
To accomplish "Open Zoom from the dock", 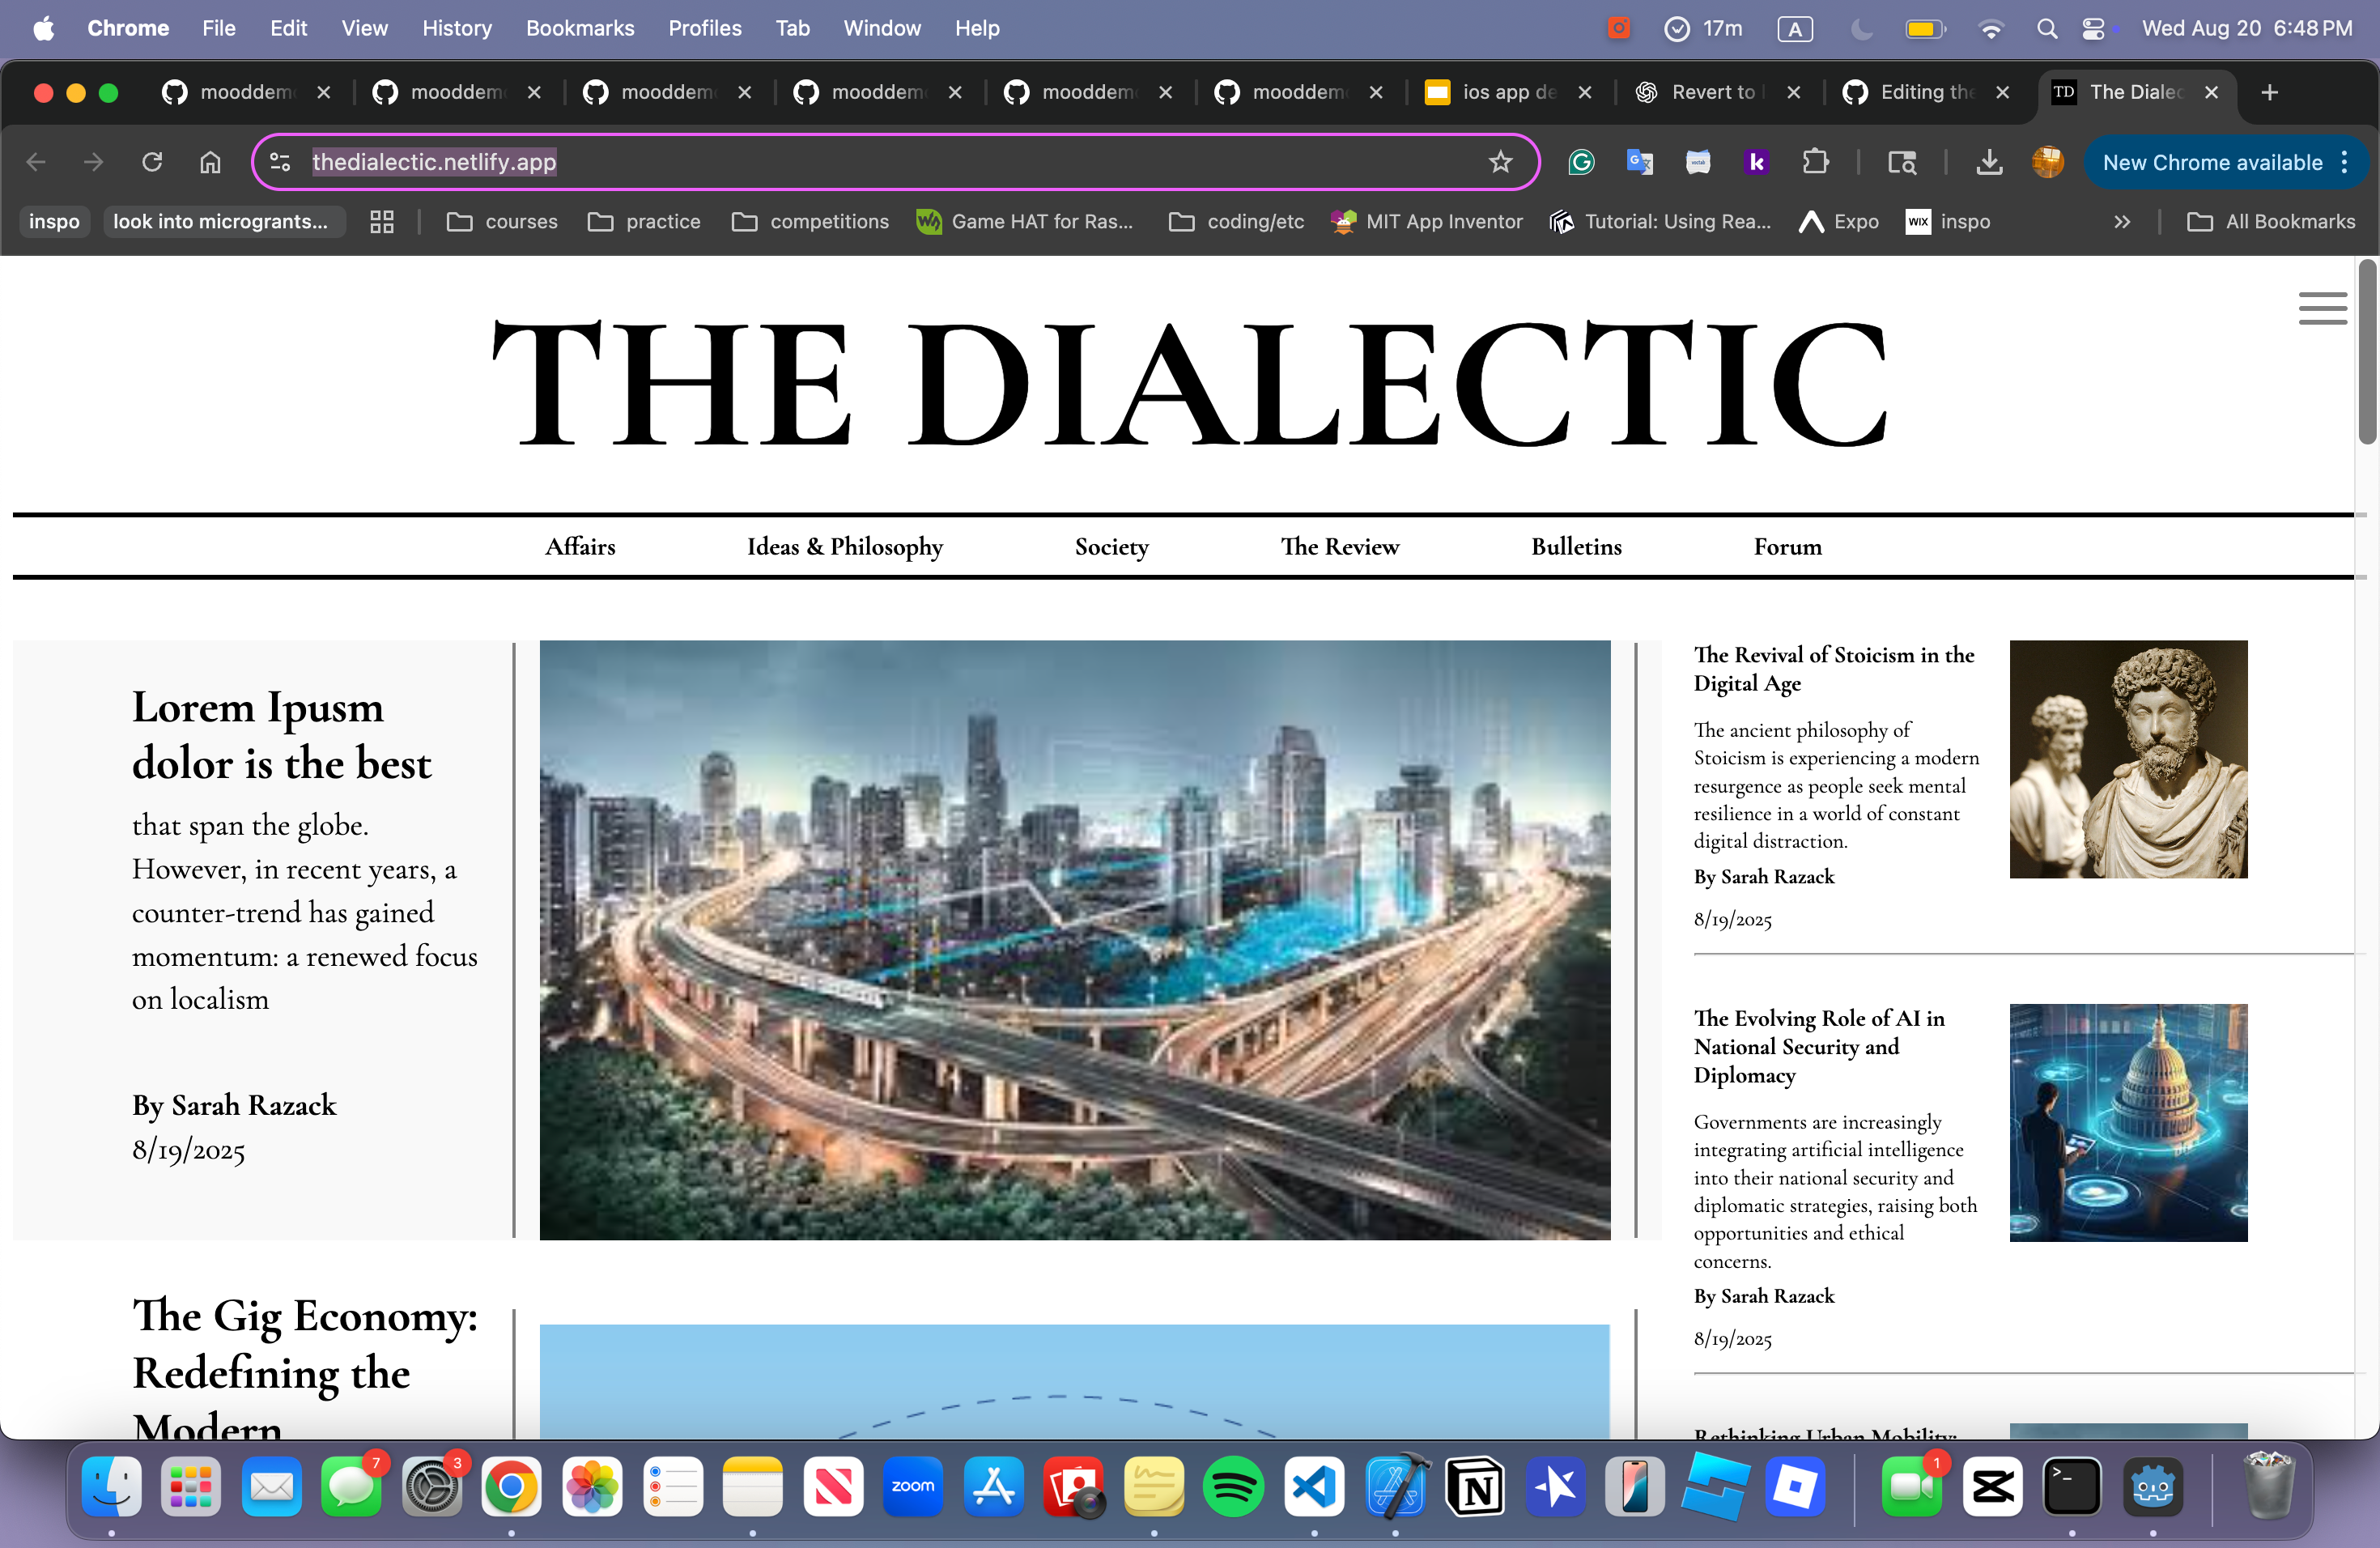I will click(912, 1487).
